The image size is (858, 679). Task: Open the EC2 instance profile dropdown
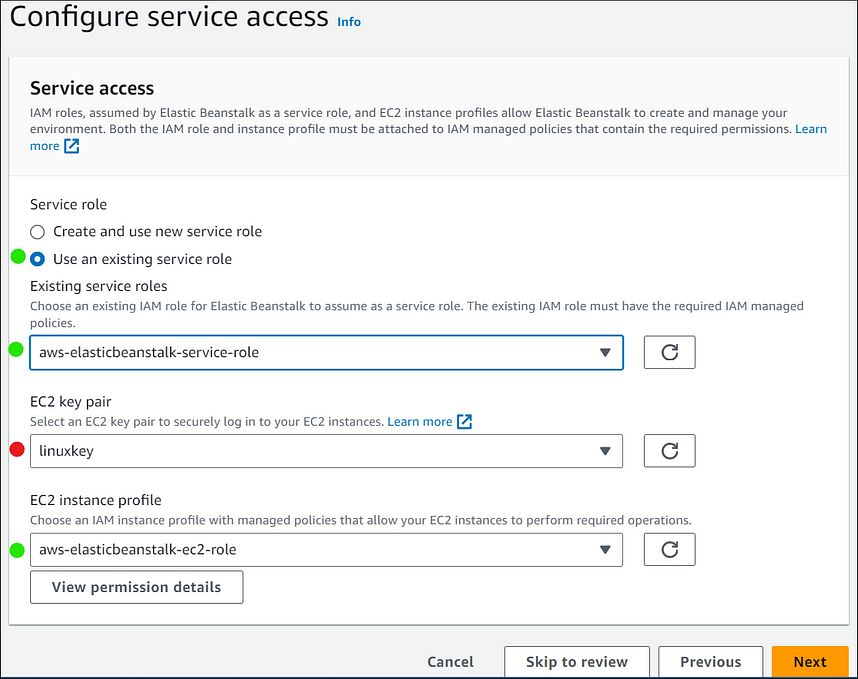[x=326, y=549]
